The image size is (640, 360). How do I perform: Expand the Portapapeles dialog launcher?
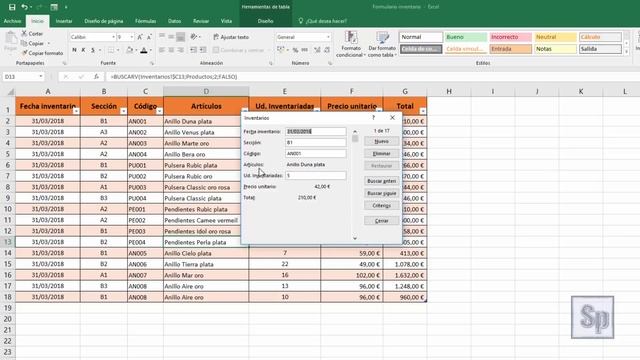64,63
